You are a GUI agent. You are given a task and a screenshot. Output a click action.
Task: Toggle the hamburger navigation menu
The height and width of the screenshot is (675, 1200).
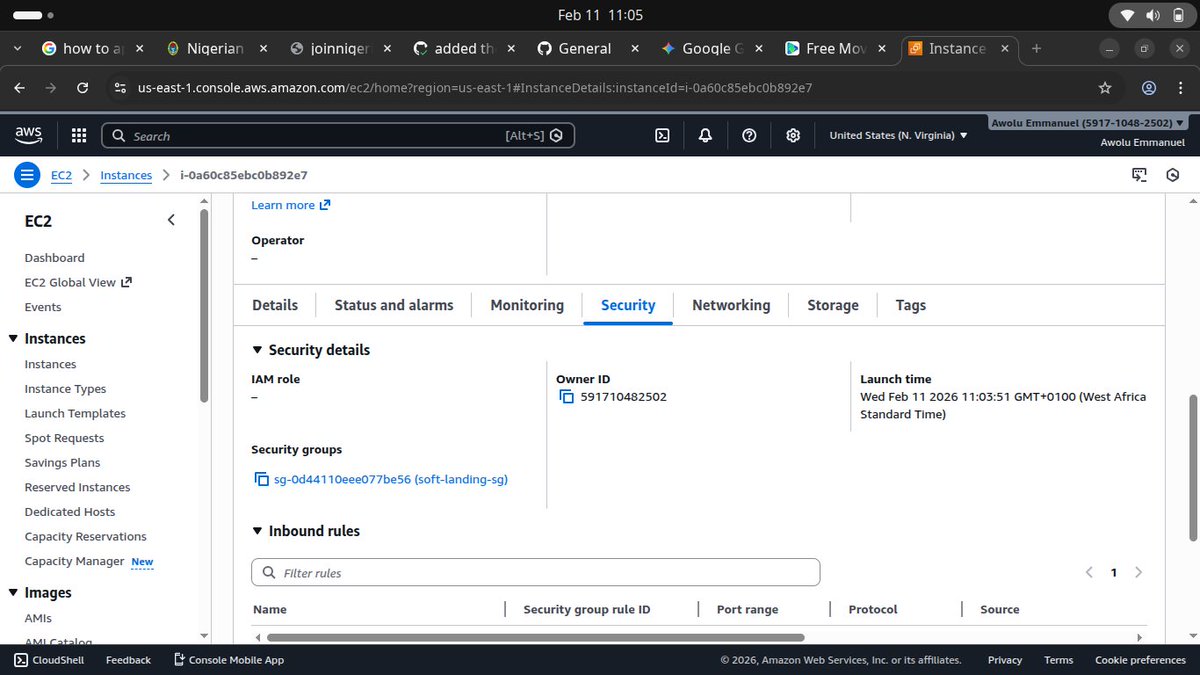(27, 175)
